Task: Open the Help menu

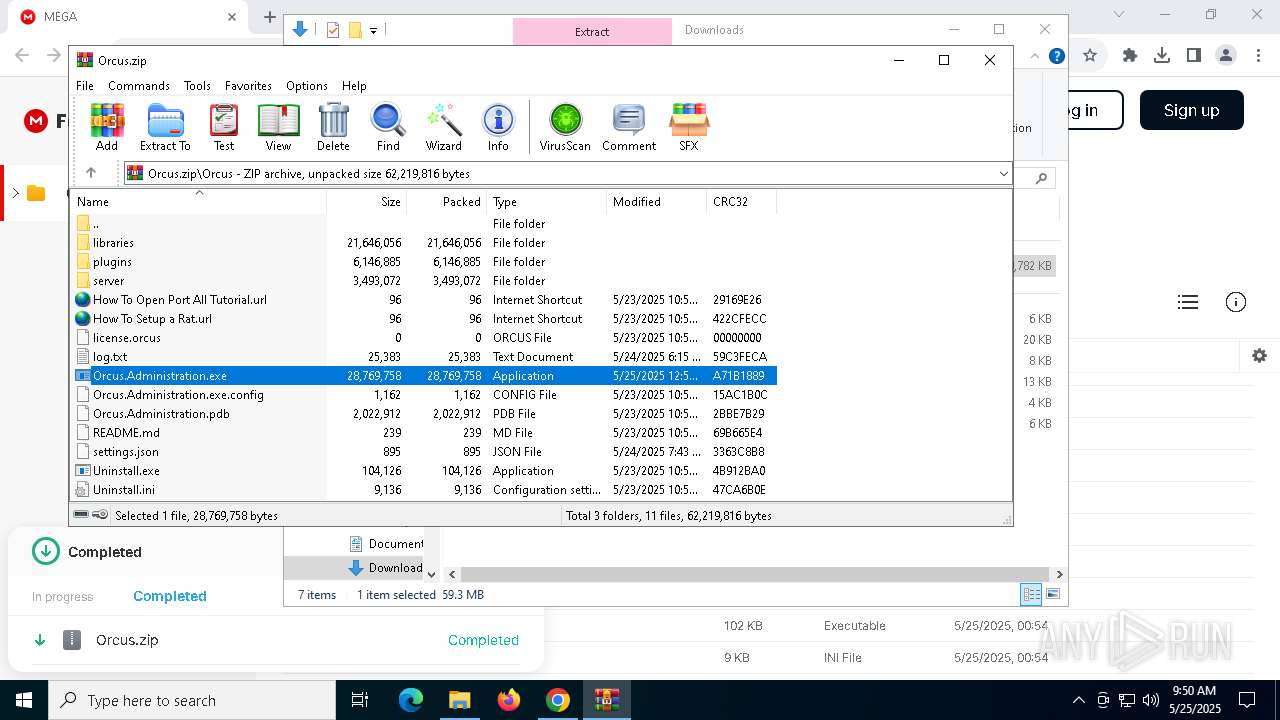Action: pyautogui.click(x=354, y=86)
